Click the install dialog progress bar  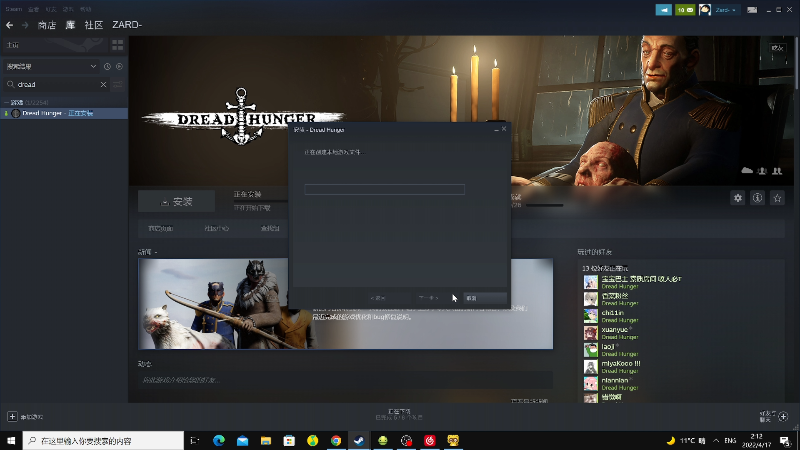[385, 190]
